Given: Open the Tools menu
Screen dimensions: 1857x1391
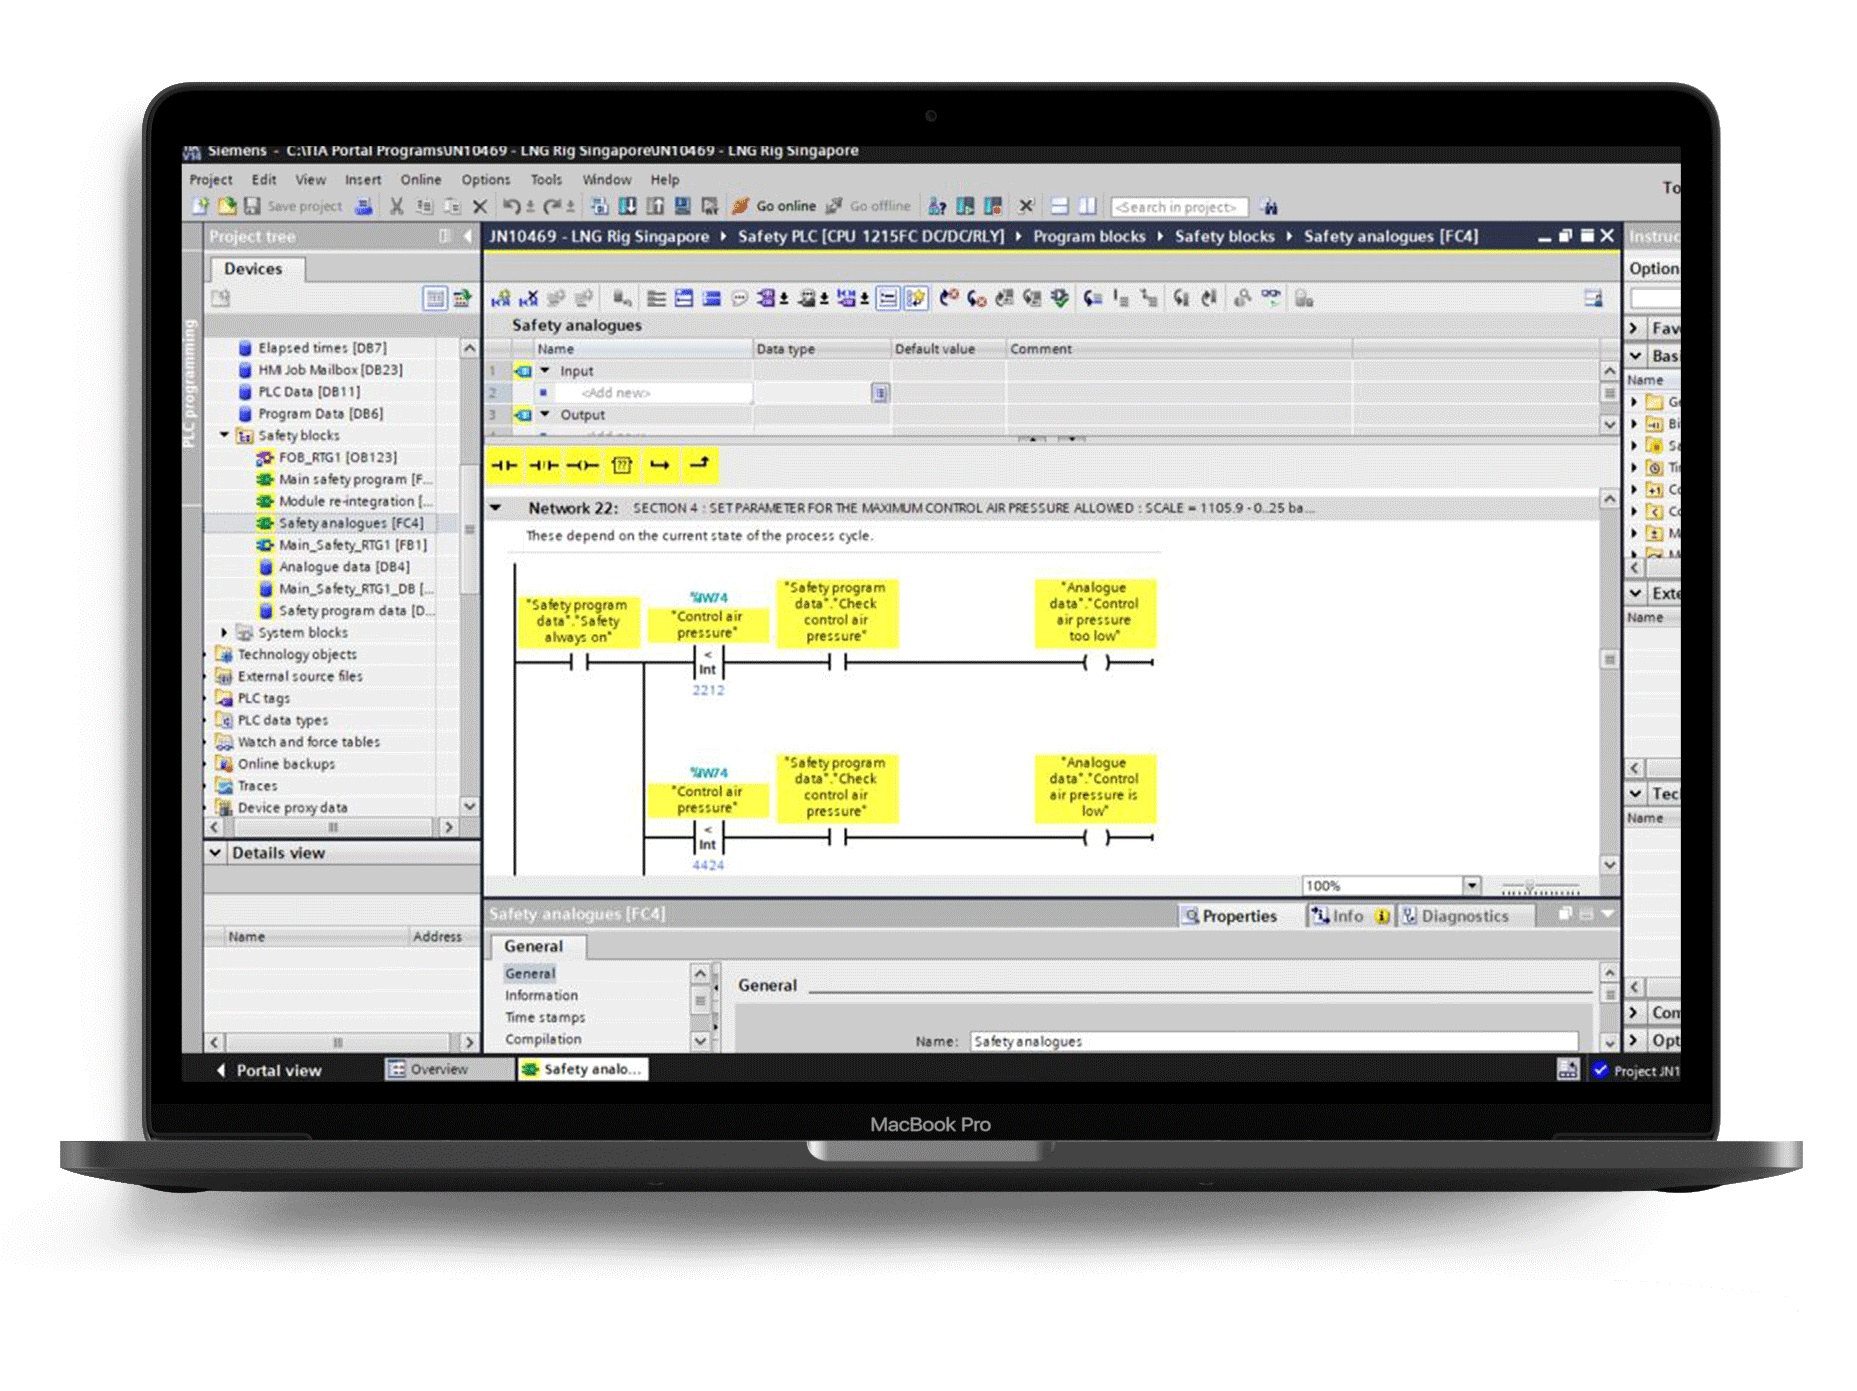Looking at the screenshot, I should 546,180.
